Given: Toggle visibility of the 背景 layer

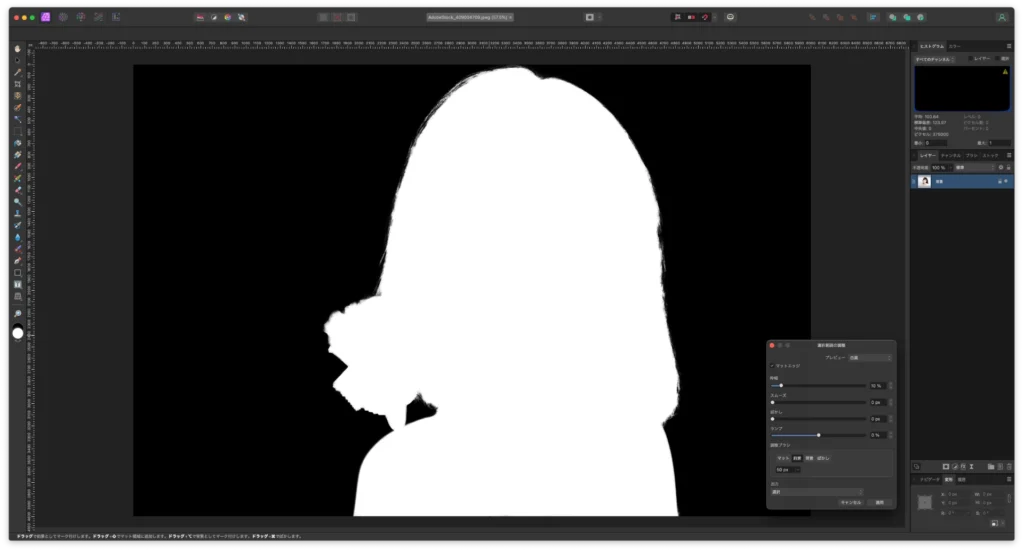Looking at the screenshot, I should (x=1007, y=181).
